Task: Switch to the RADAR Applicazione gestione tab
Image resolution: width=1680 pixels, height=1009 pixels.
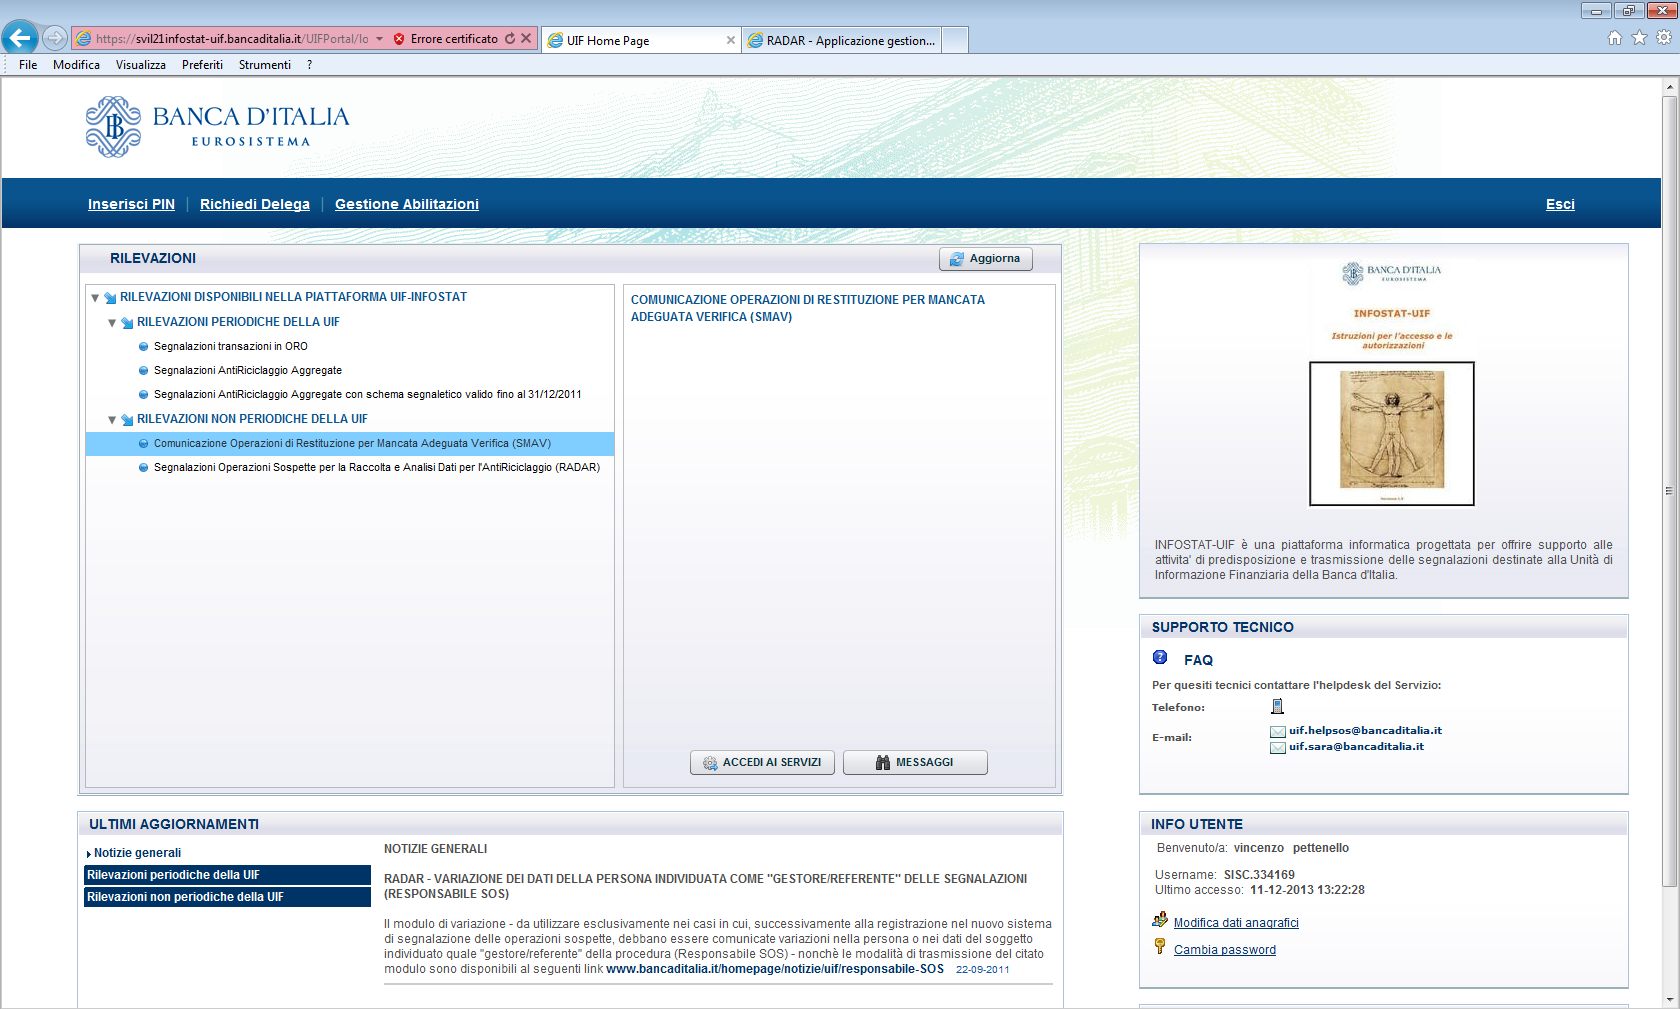Action: pyautogui.click(x=841, y=40)
